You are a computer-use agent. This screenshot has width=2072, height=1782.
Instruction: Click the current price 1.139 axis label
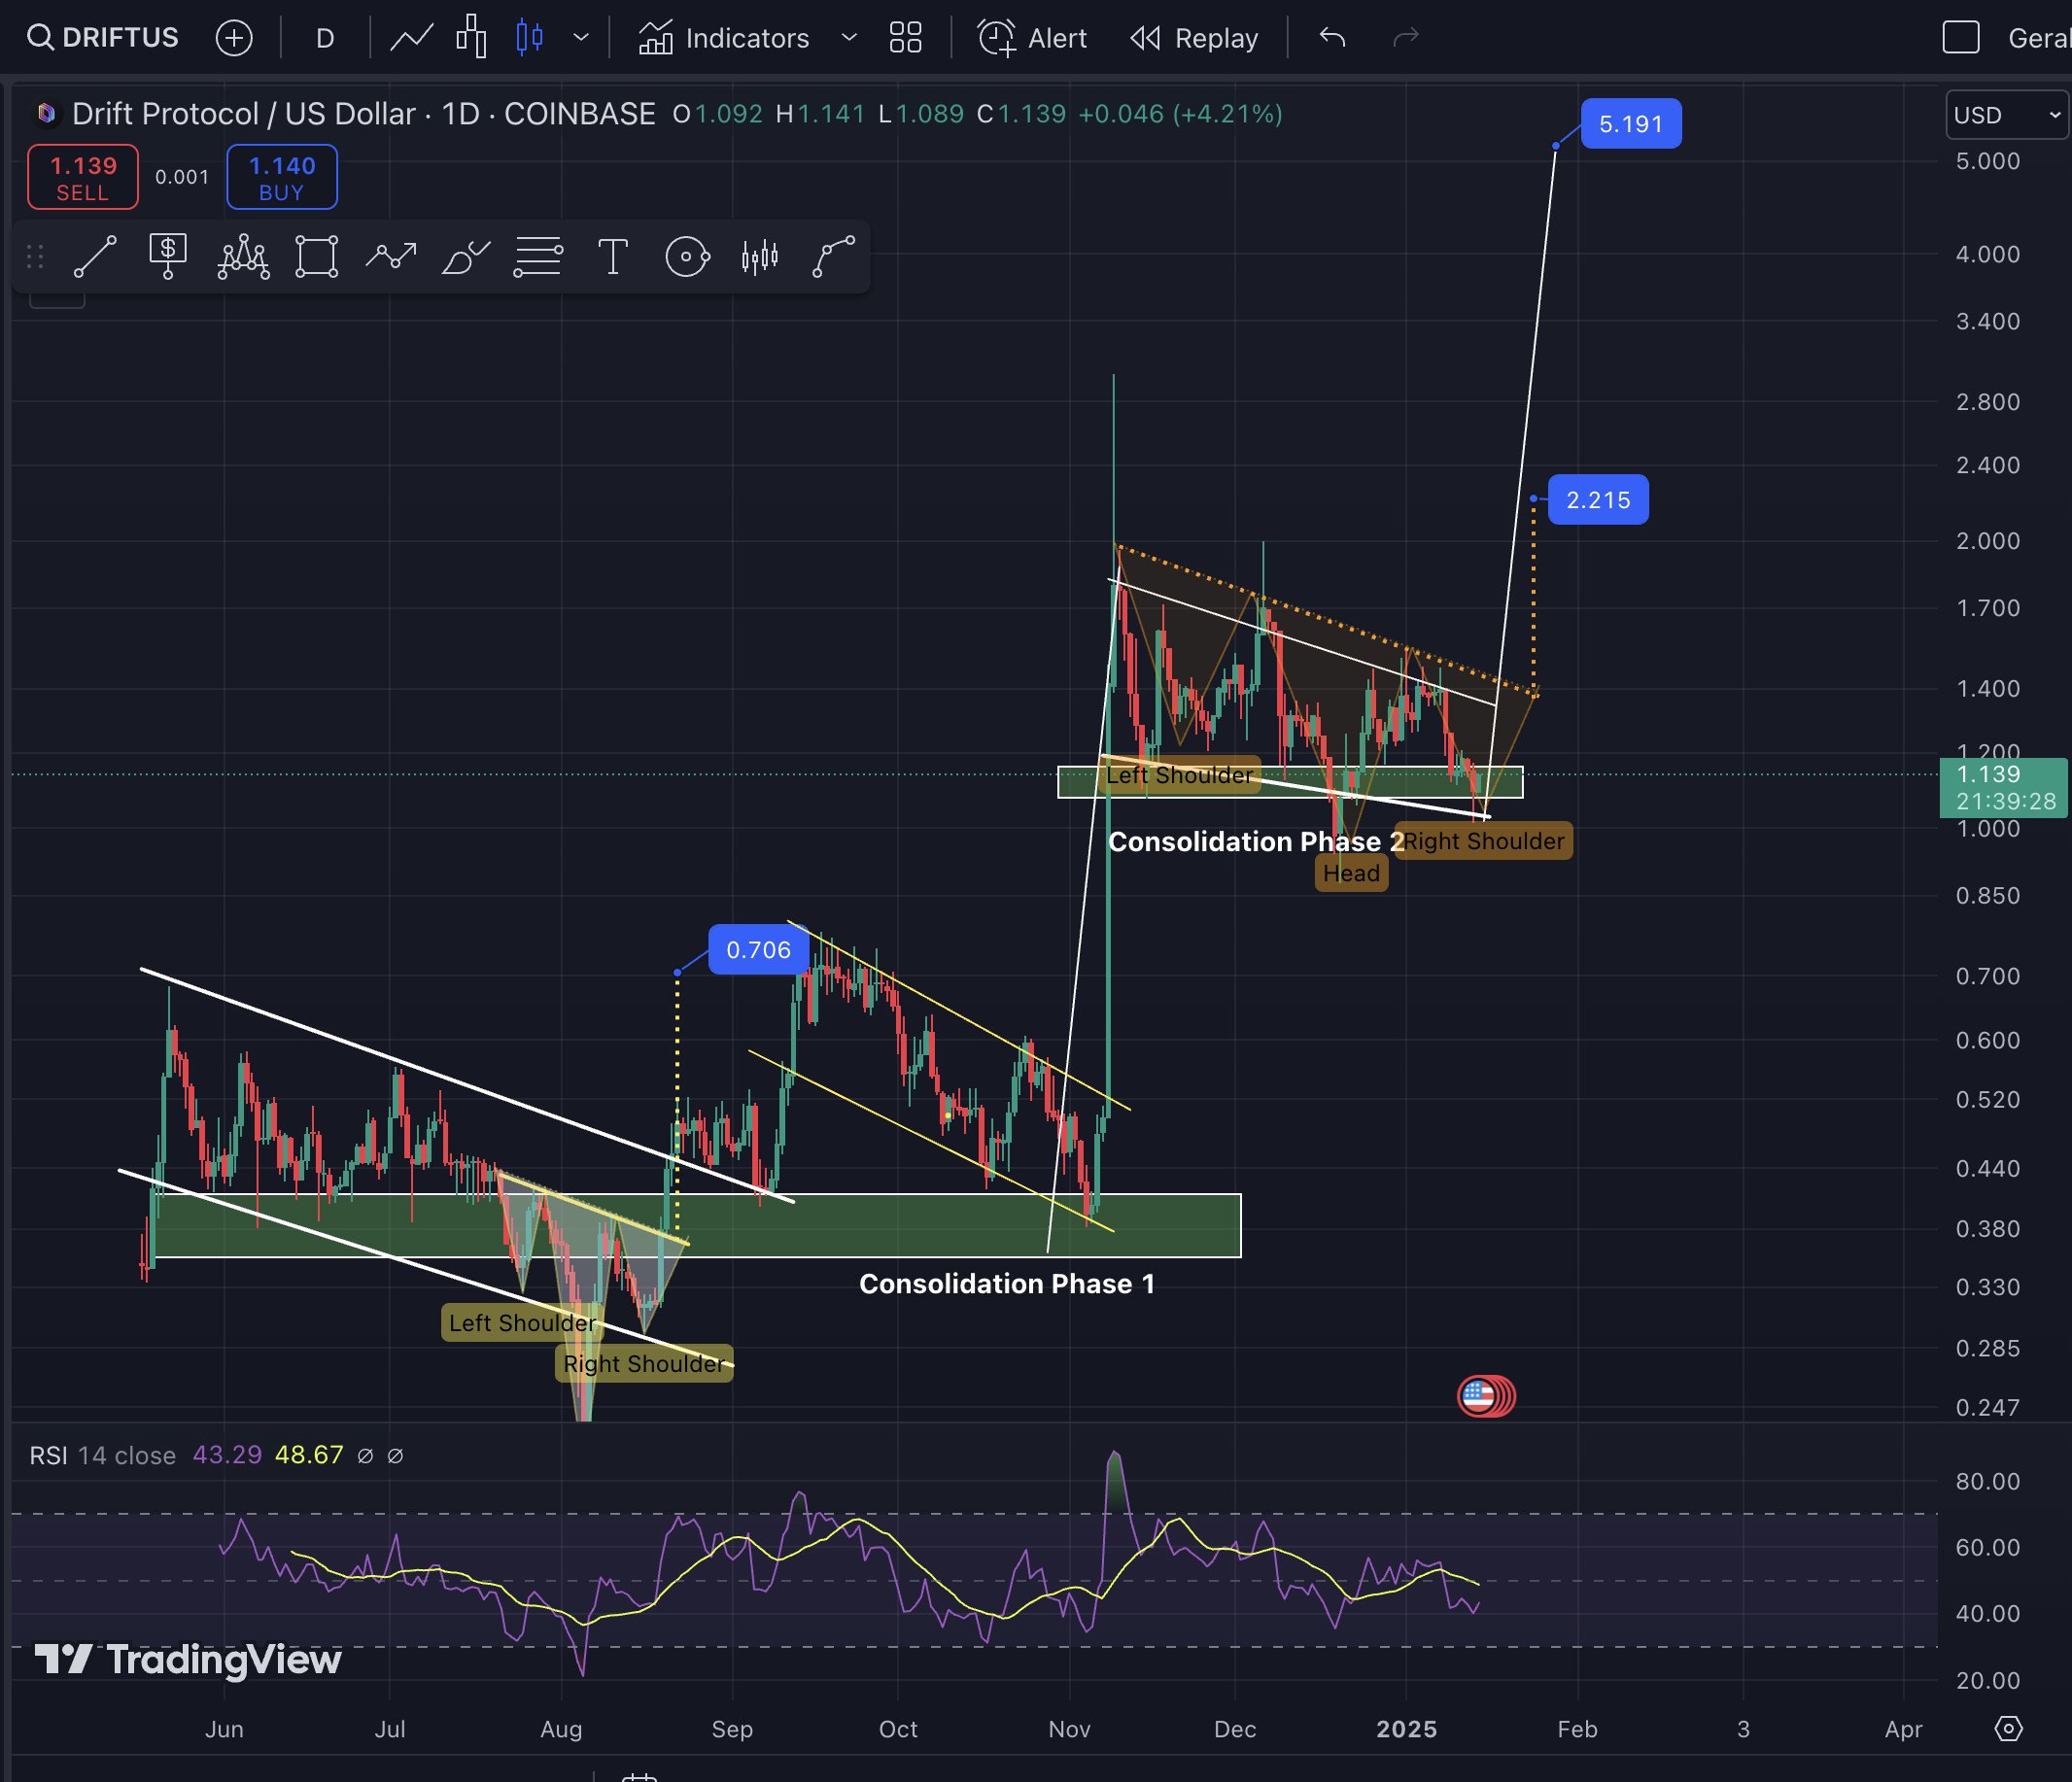2003,788
